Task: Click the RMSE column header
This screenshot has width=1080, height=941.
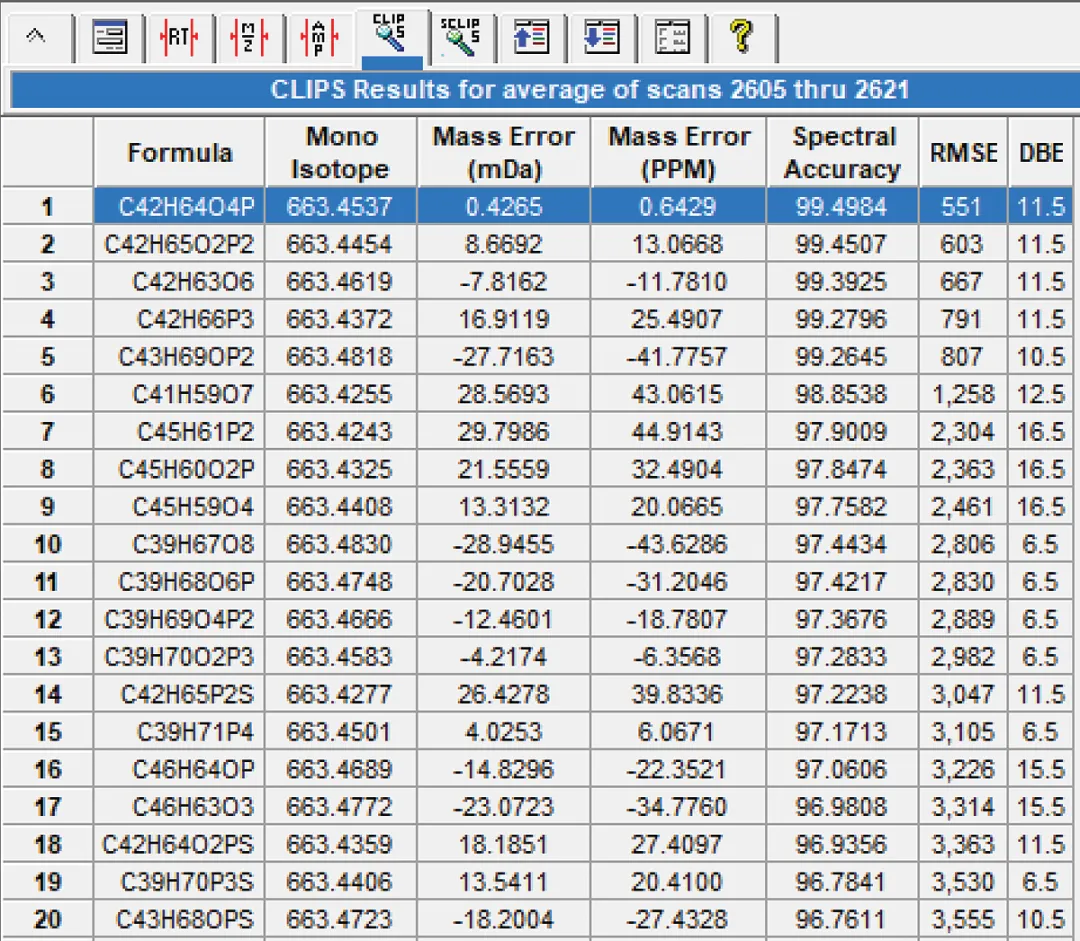Action: pyautogui.click(x=964, y=153)
